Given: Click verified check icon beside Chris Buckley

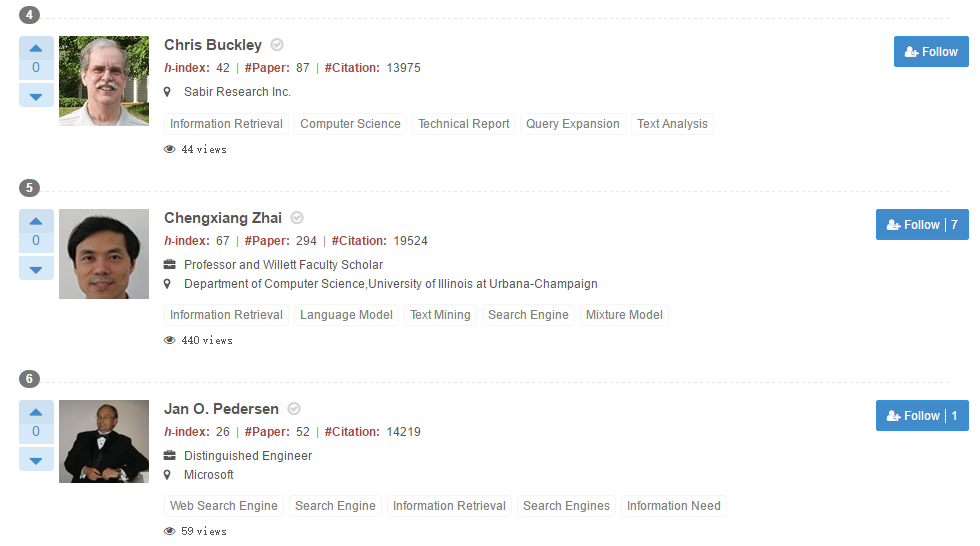Looking at the screenshot, I should [277, 45].
